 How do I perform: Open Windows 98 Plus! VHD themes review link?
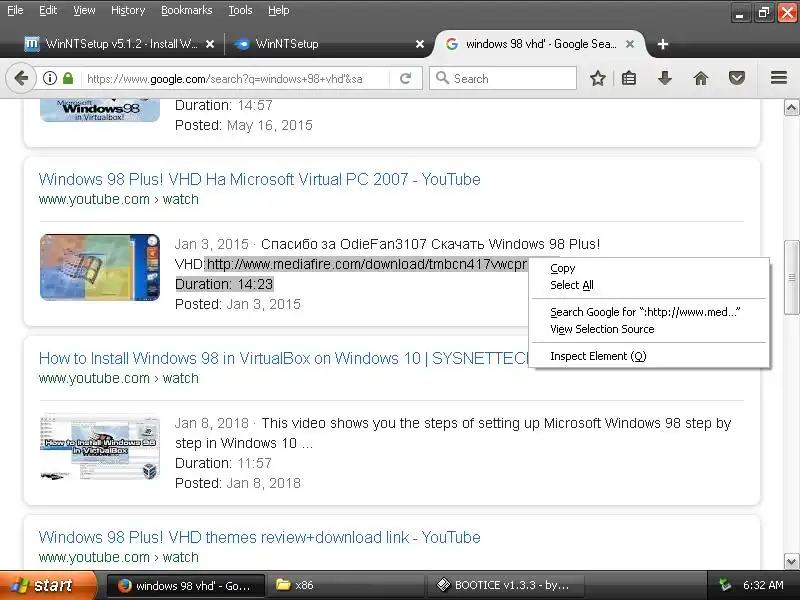(259, 538)
